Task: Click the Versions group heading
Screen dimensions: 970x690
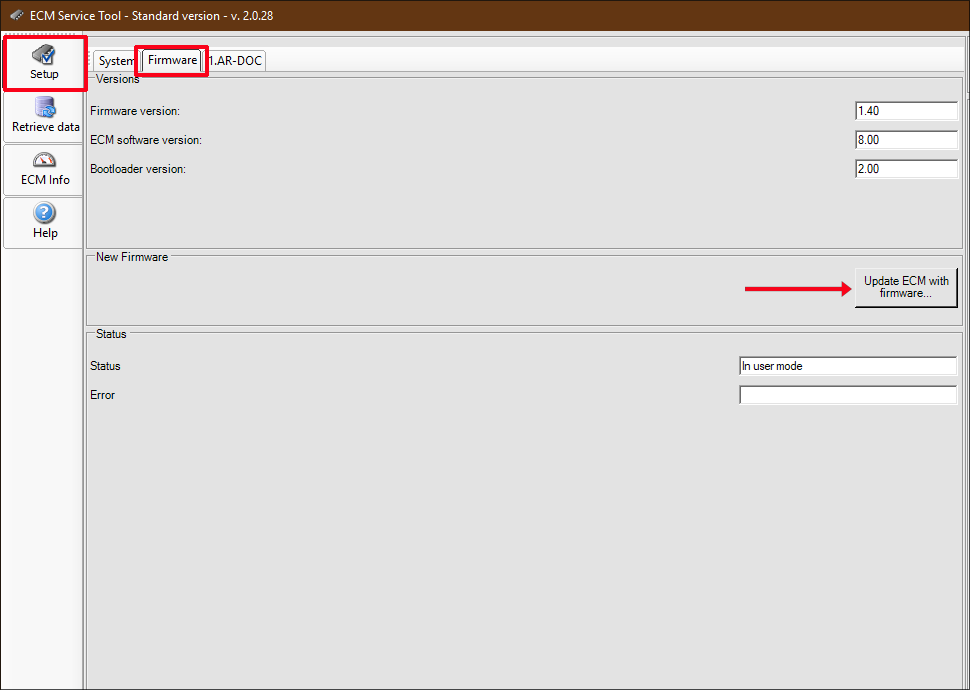Action: [x=118, y=79]
